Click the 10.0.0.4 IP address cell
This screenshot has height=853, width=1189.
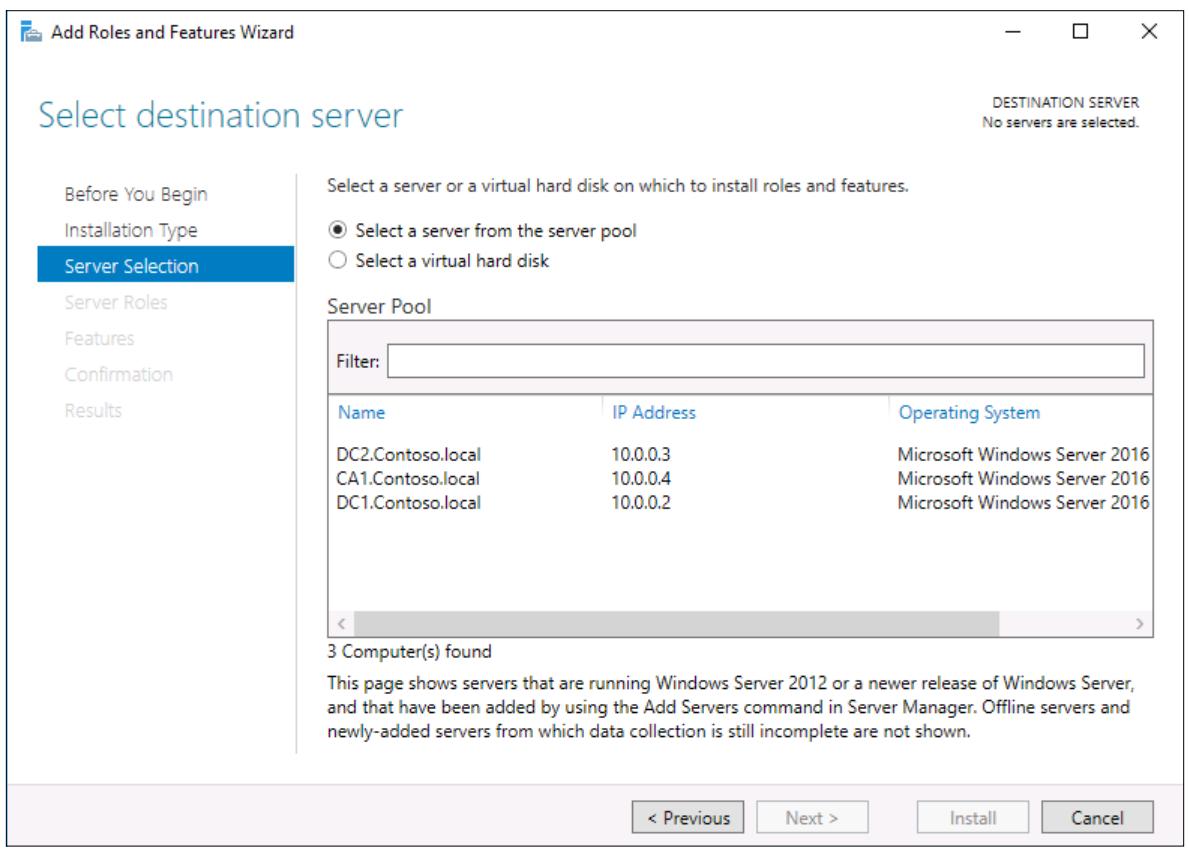(641, 478)
